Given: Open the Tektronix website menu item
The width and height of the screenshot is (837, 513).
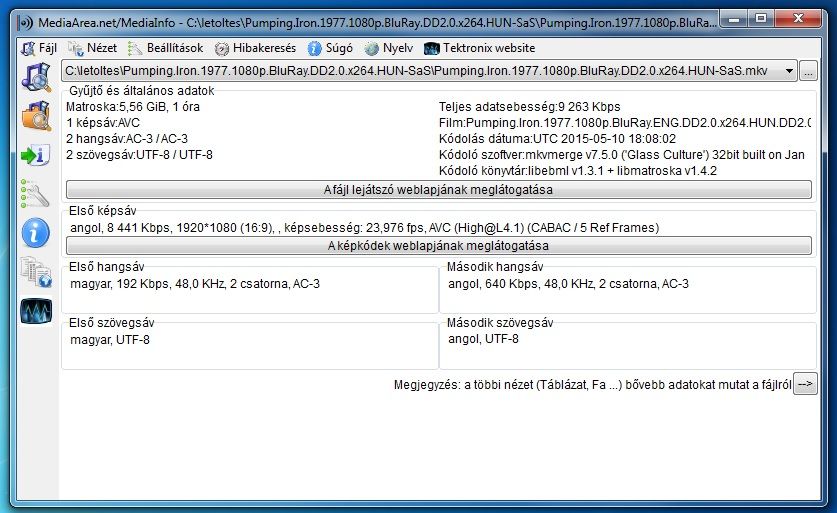Looking at the screenshot, I should coord(479,48).
